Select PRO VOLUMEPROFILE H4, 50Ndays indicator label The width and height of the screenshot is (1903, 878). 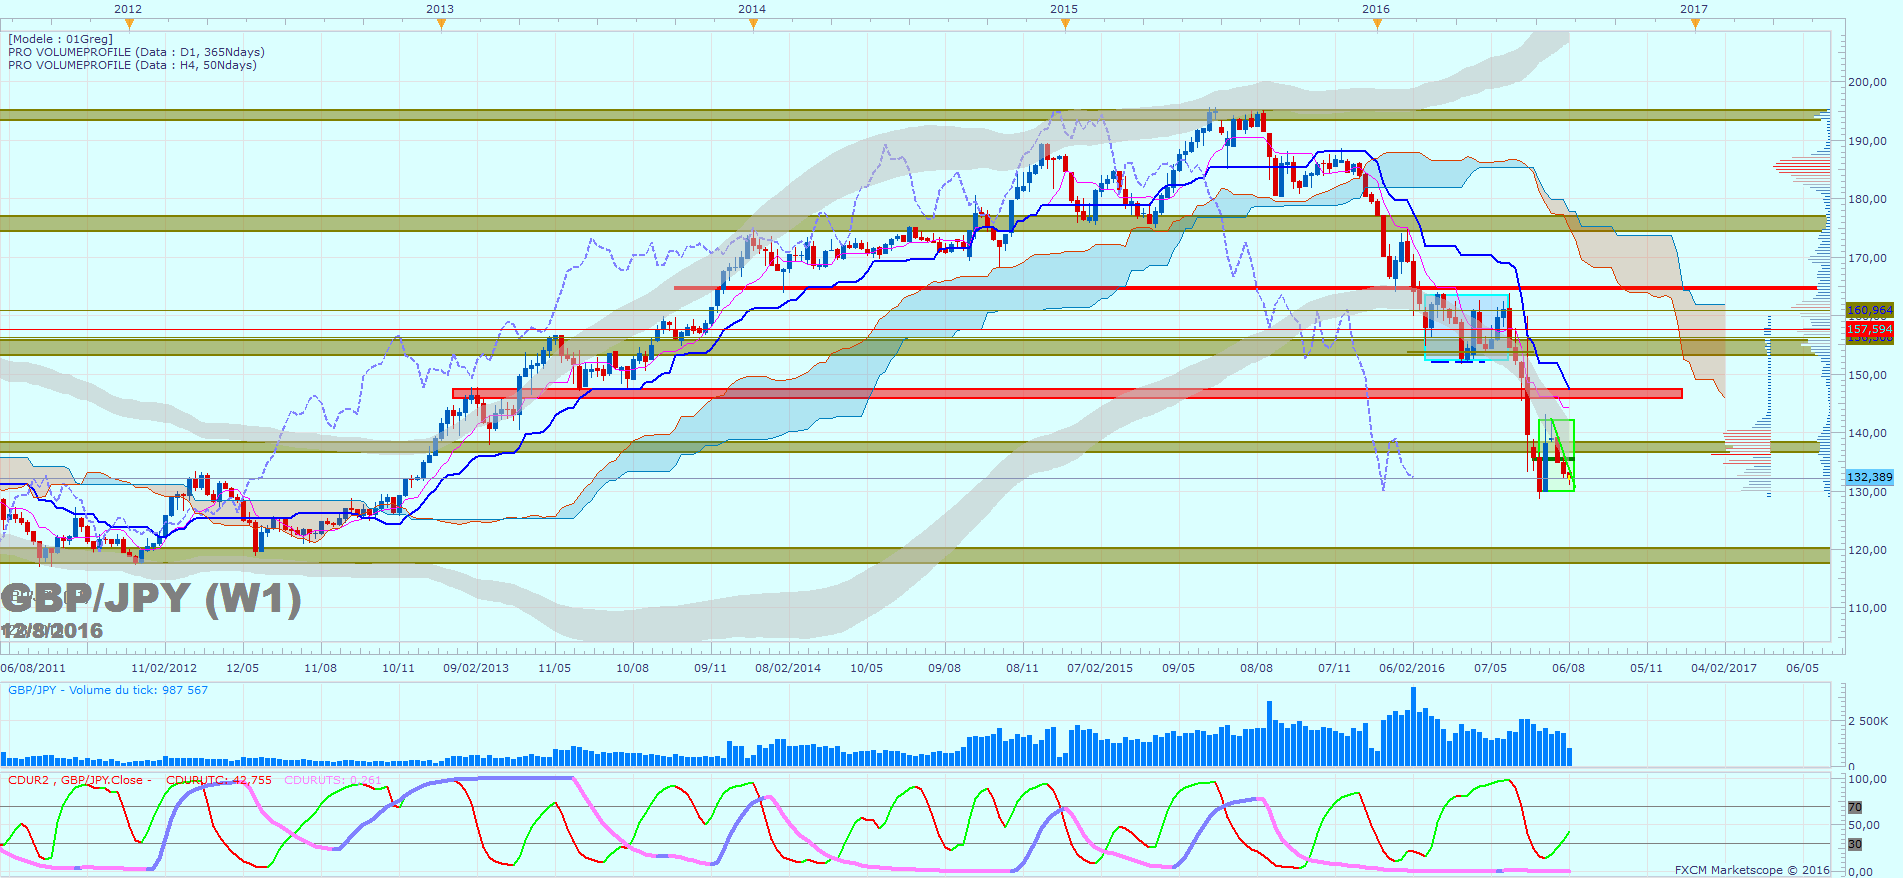[132, 65]
